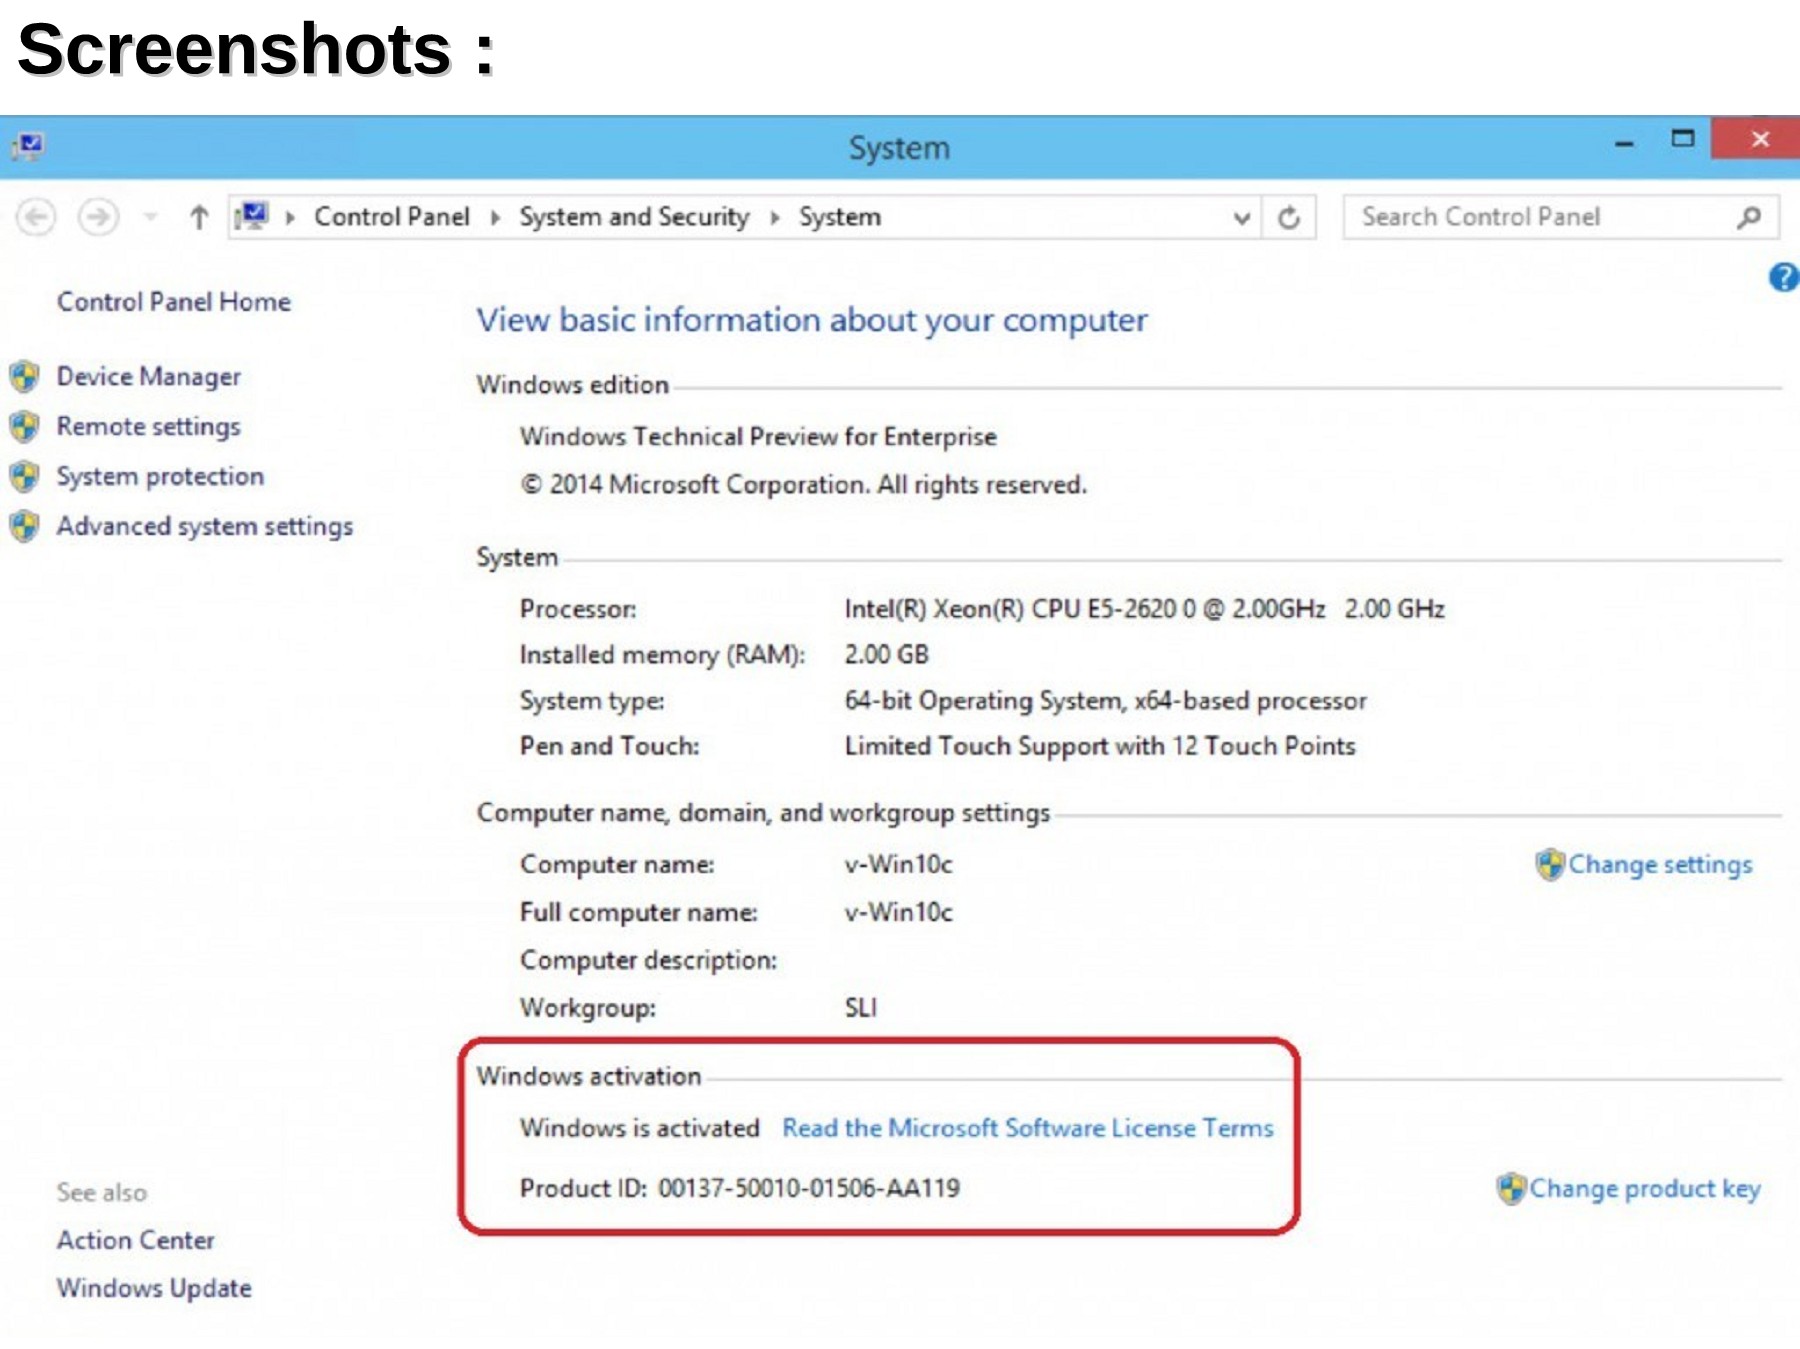This screenshot has width=1800, height=1349.
Task: Click the Refresh button in address bar
Action: [1289, 217]
